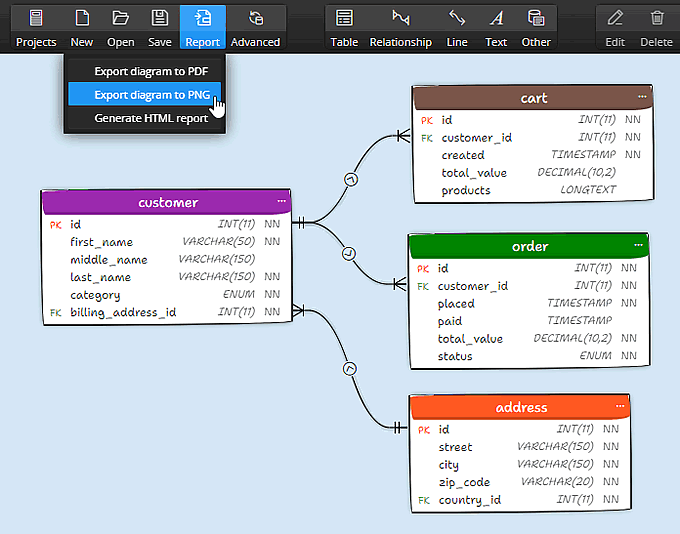Click VARCHAR(50) type of first_name
The image size is (680, 534).
point(219,241)
